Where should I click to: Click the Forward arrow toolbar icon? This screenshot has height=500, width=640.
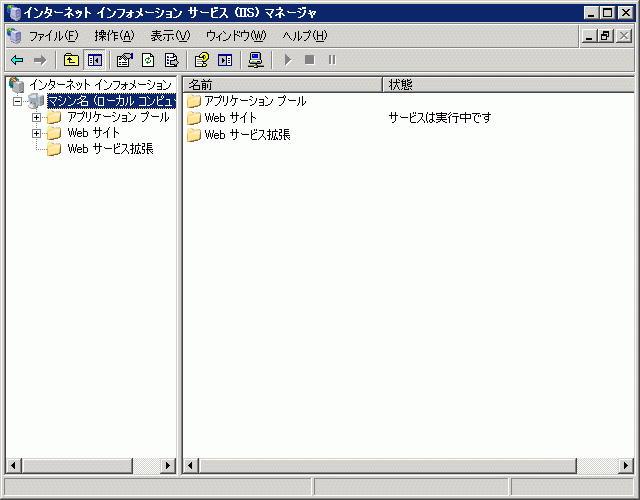(x=40, y=60)
